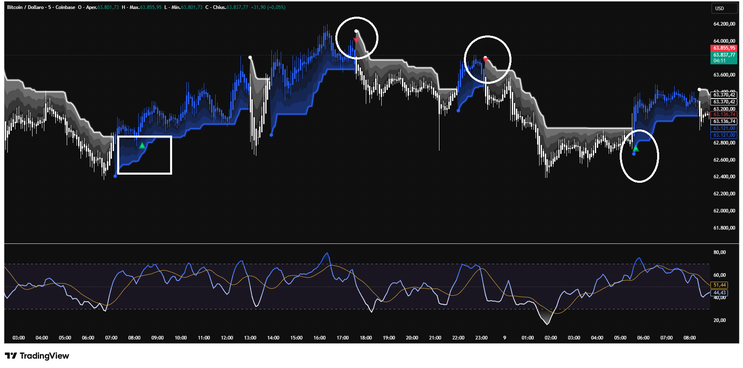Click the day 9 date label on time axis
The height and width of the screenshot is (368, 743).
tap(505, 338)
